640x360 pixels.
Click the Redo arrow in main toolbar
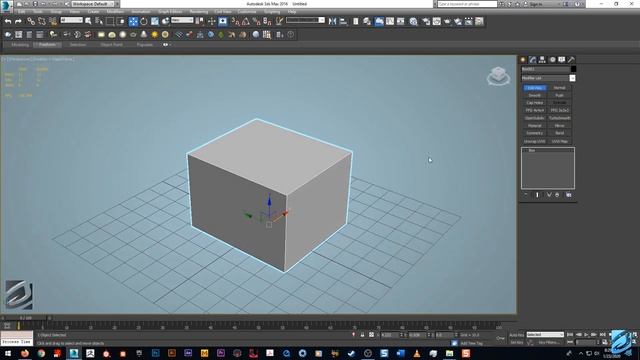18,21
